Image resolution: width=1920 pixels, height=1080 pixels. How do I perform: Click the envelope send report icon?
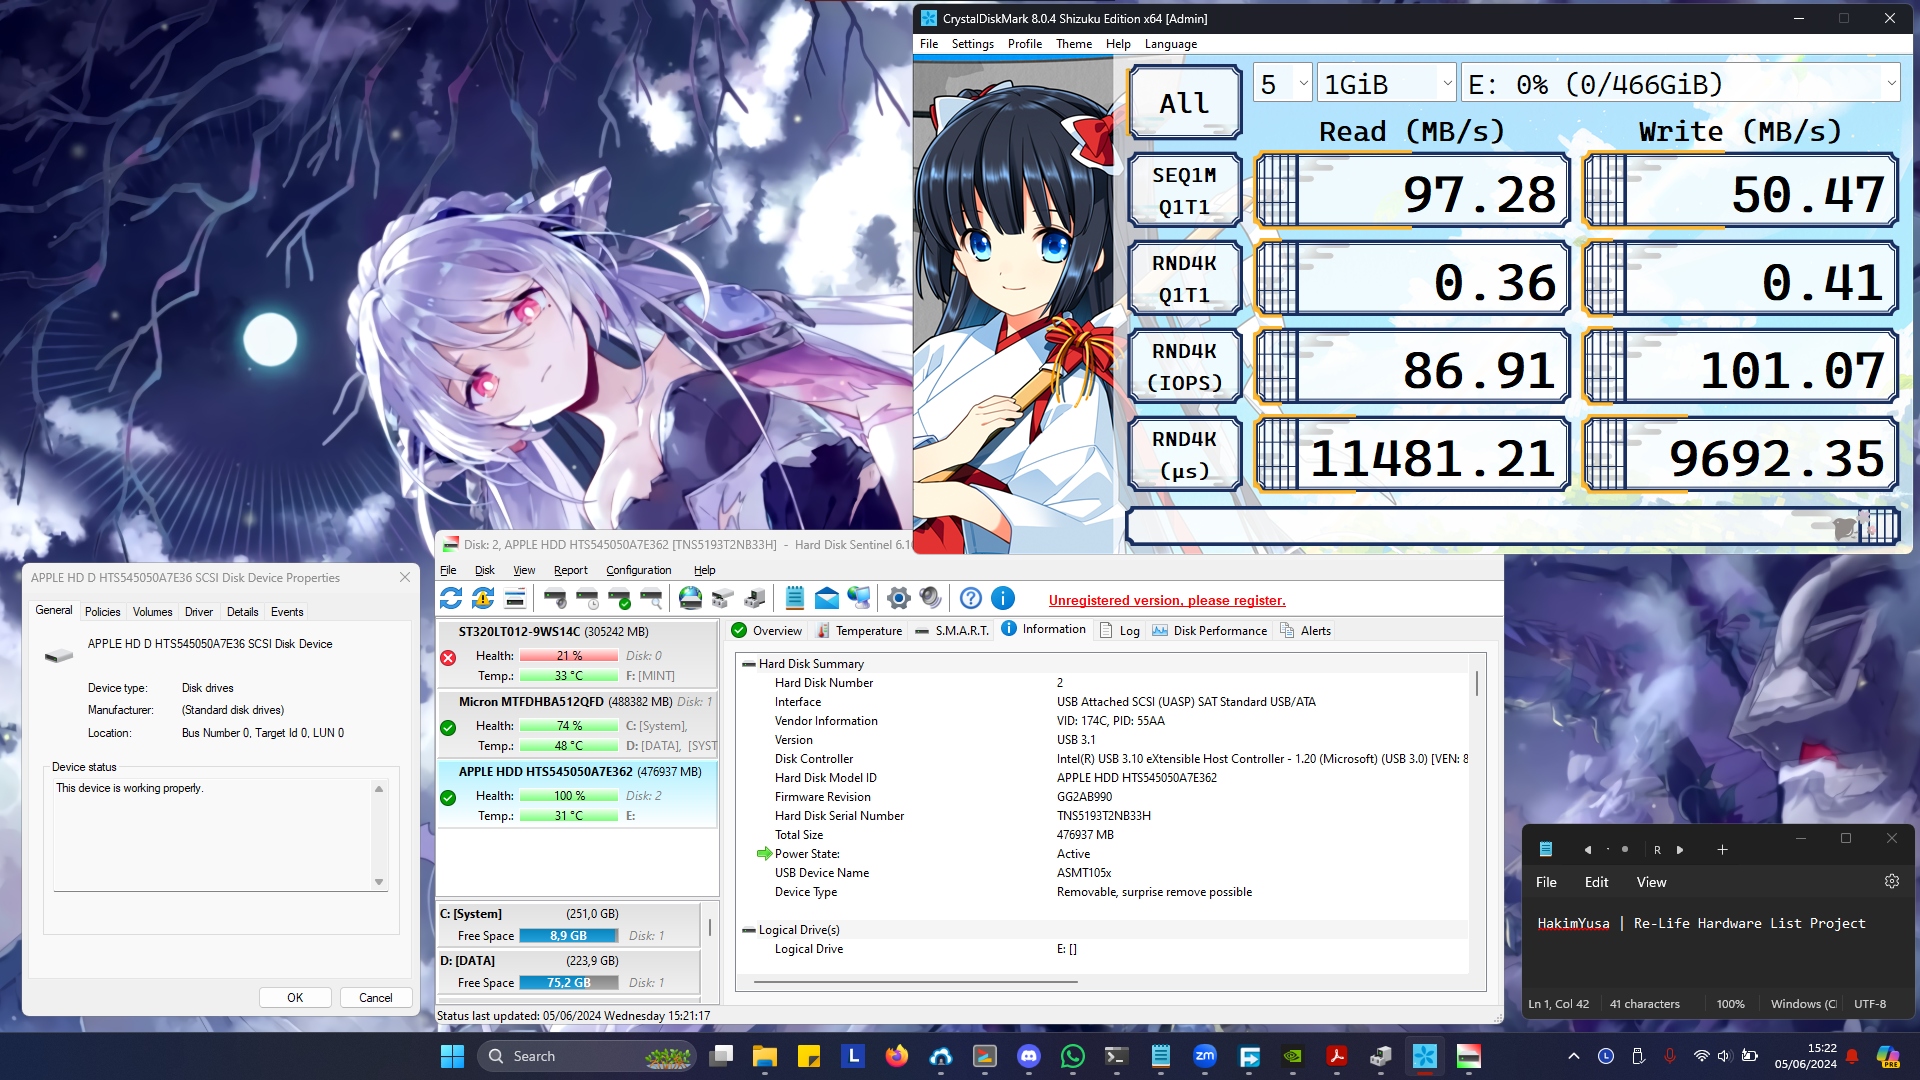coord(827,598)
